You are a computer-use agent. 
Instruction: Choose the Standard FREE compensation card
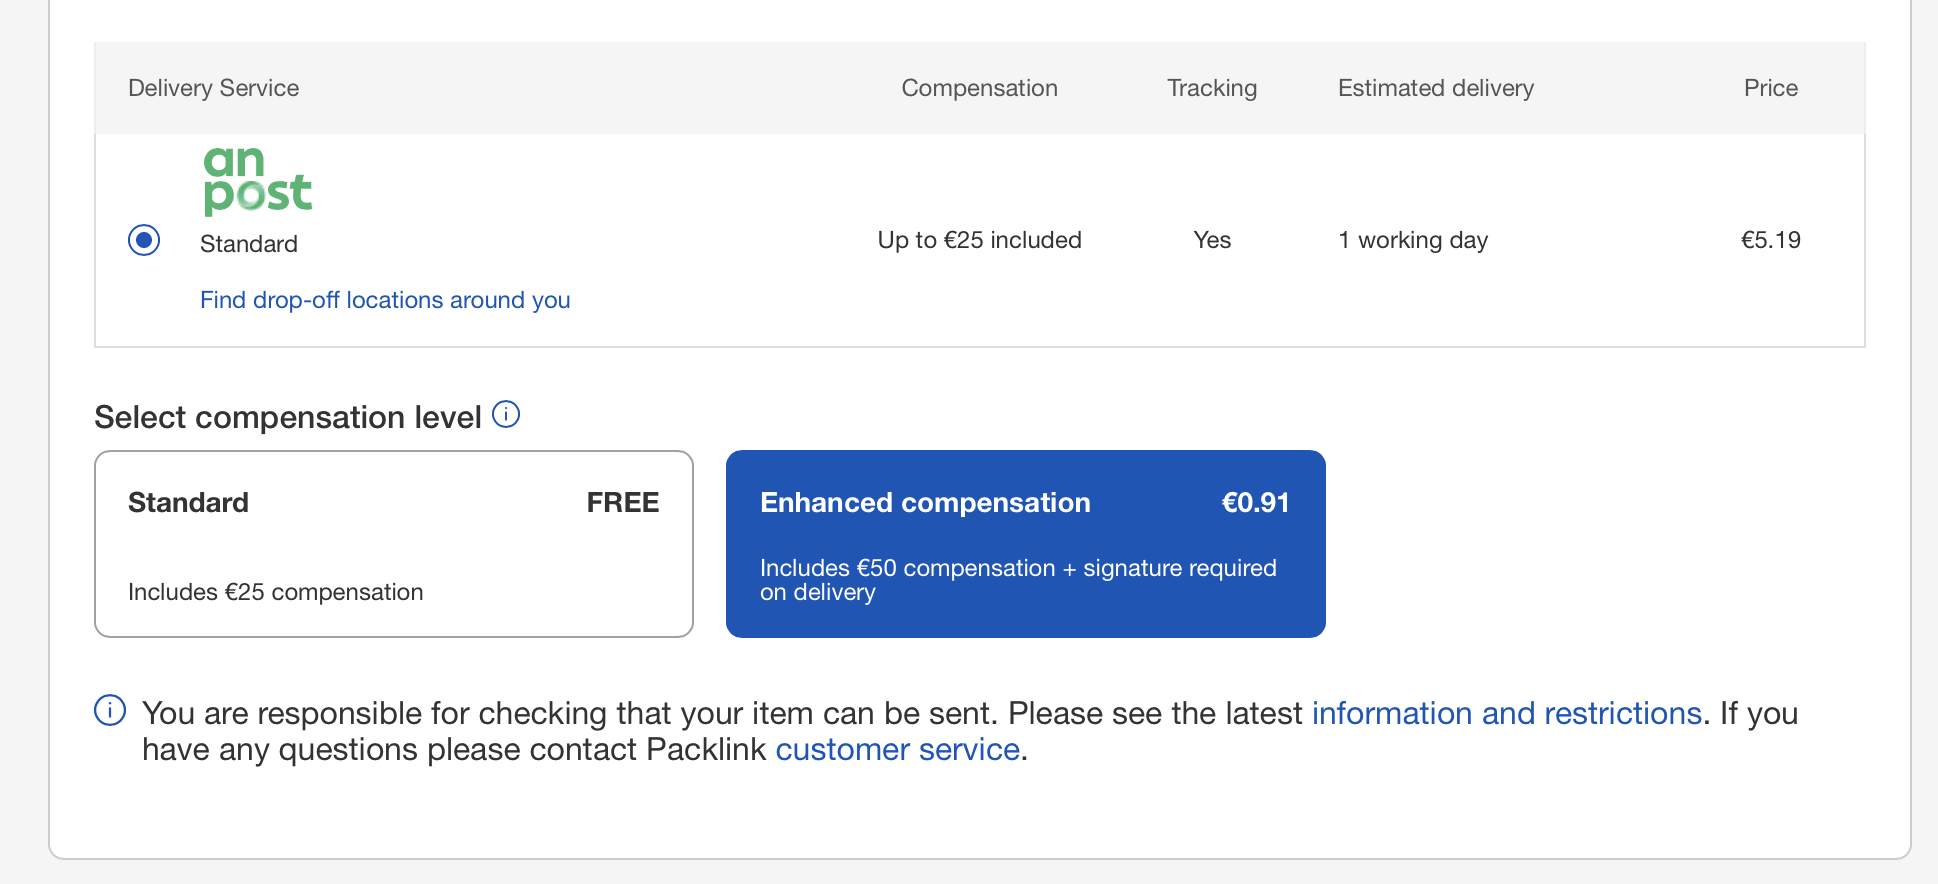394,544
